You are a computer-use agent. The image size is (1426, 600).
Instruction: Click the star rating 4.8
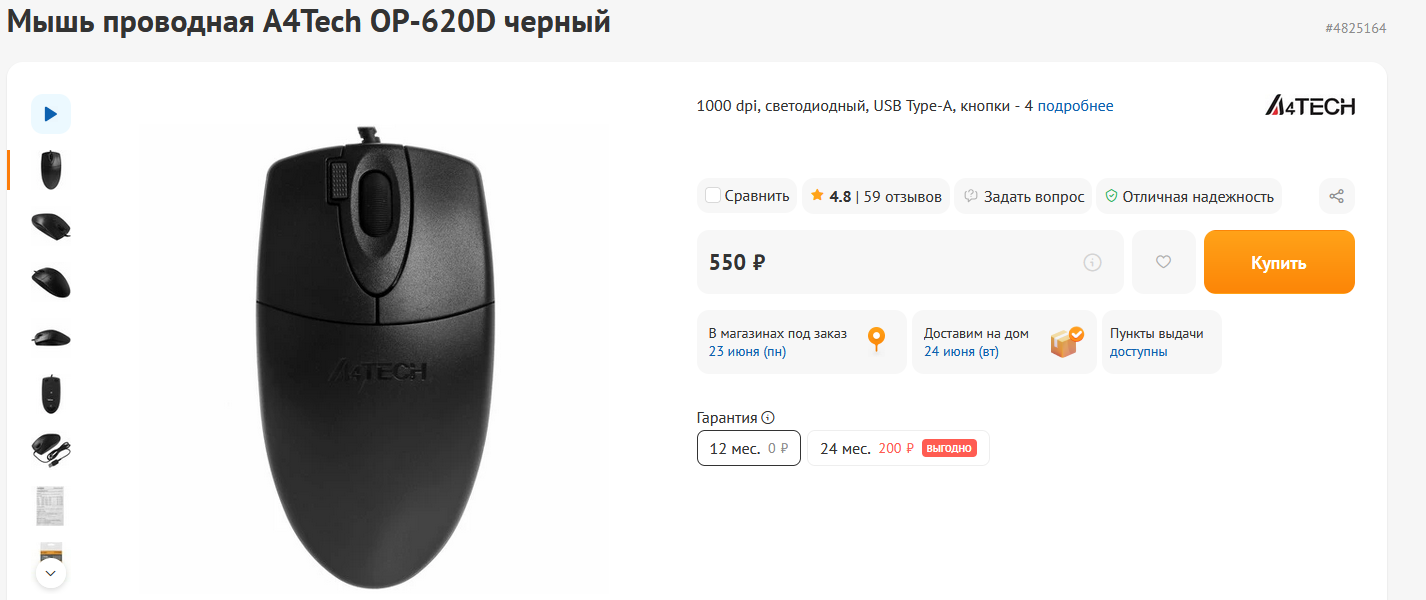(830, 196)
